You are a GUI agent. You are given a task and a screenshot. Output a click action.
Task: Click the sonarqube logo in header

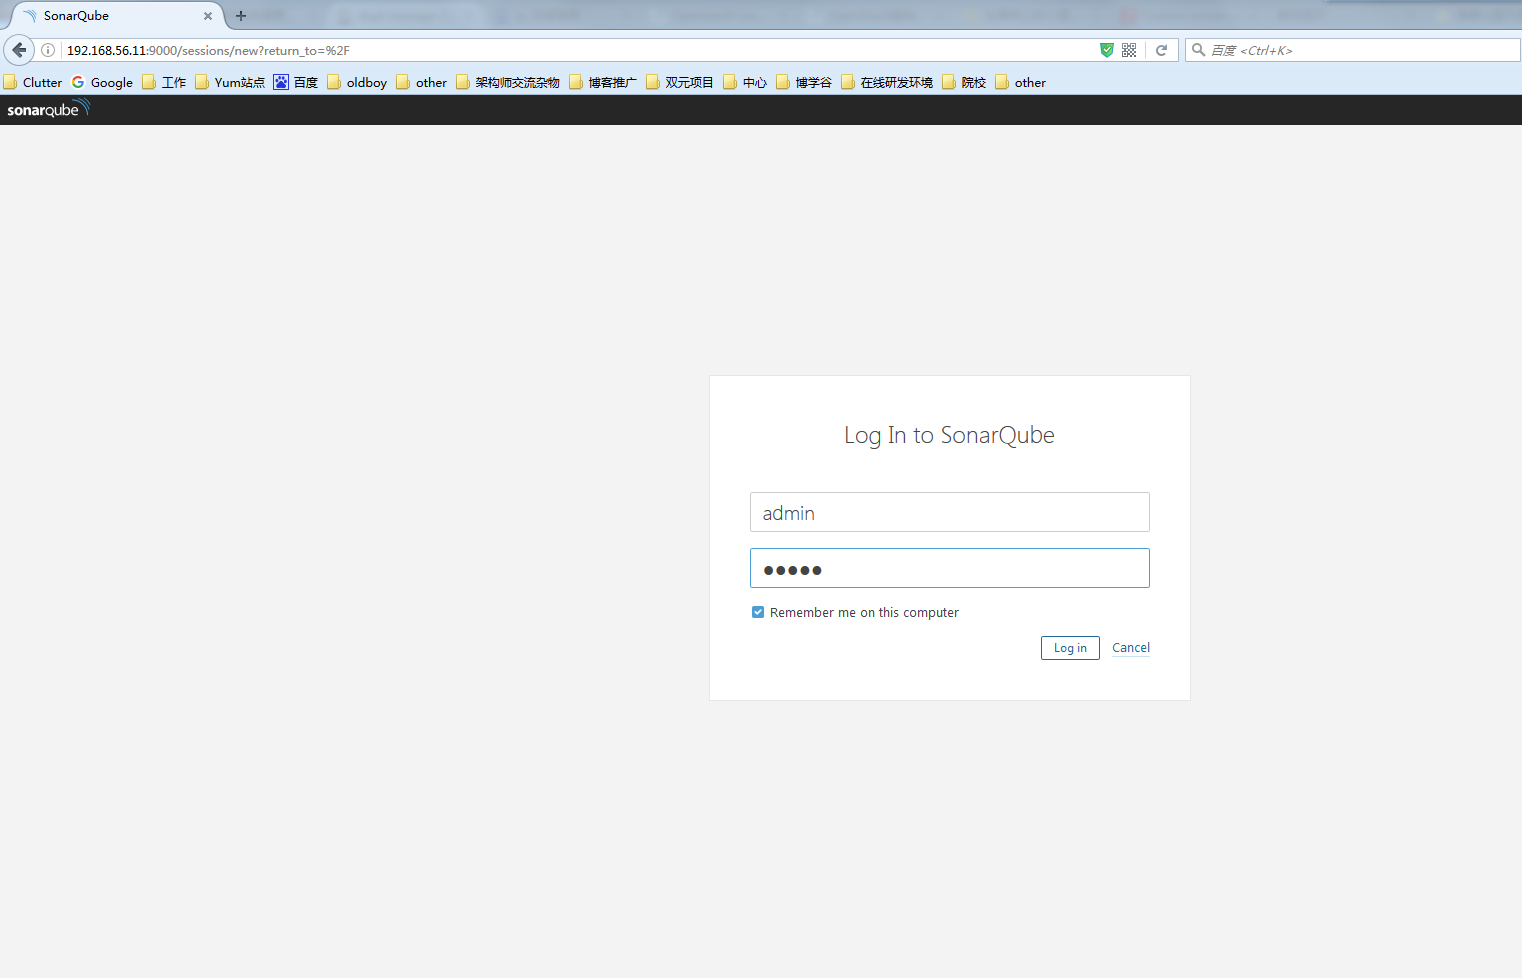48,109
